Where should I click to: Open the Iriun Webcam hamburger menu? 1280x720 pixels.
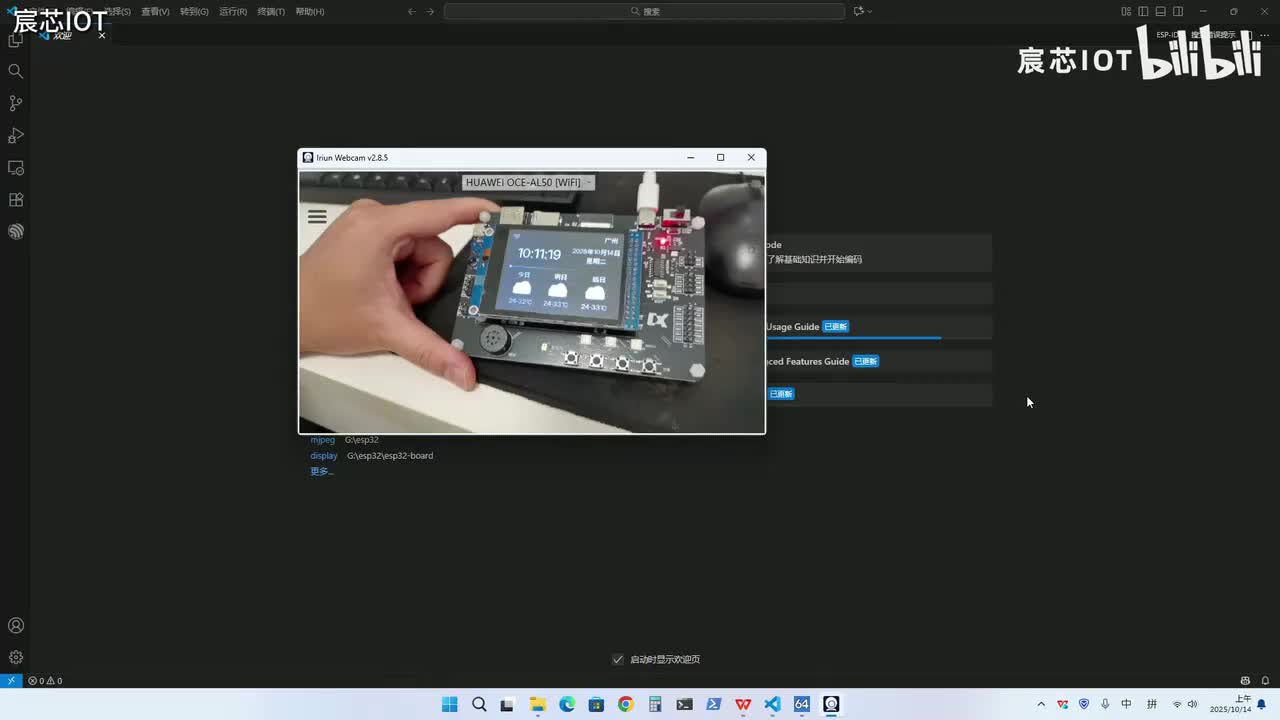click(317, 217)
